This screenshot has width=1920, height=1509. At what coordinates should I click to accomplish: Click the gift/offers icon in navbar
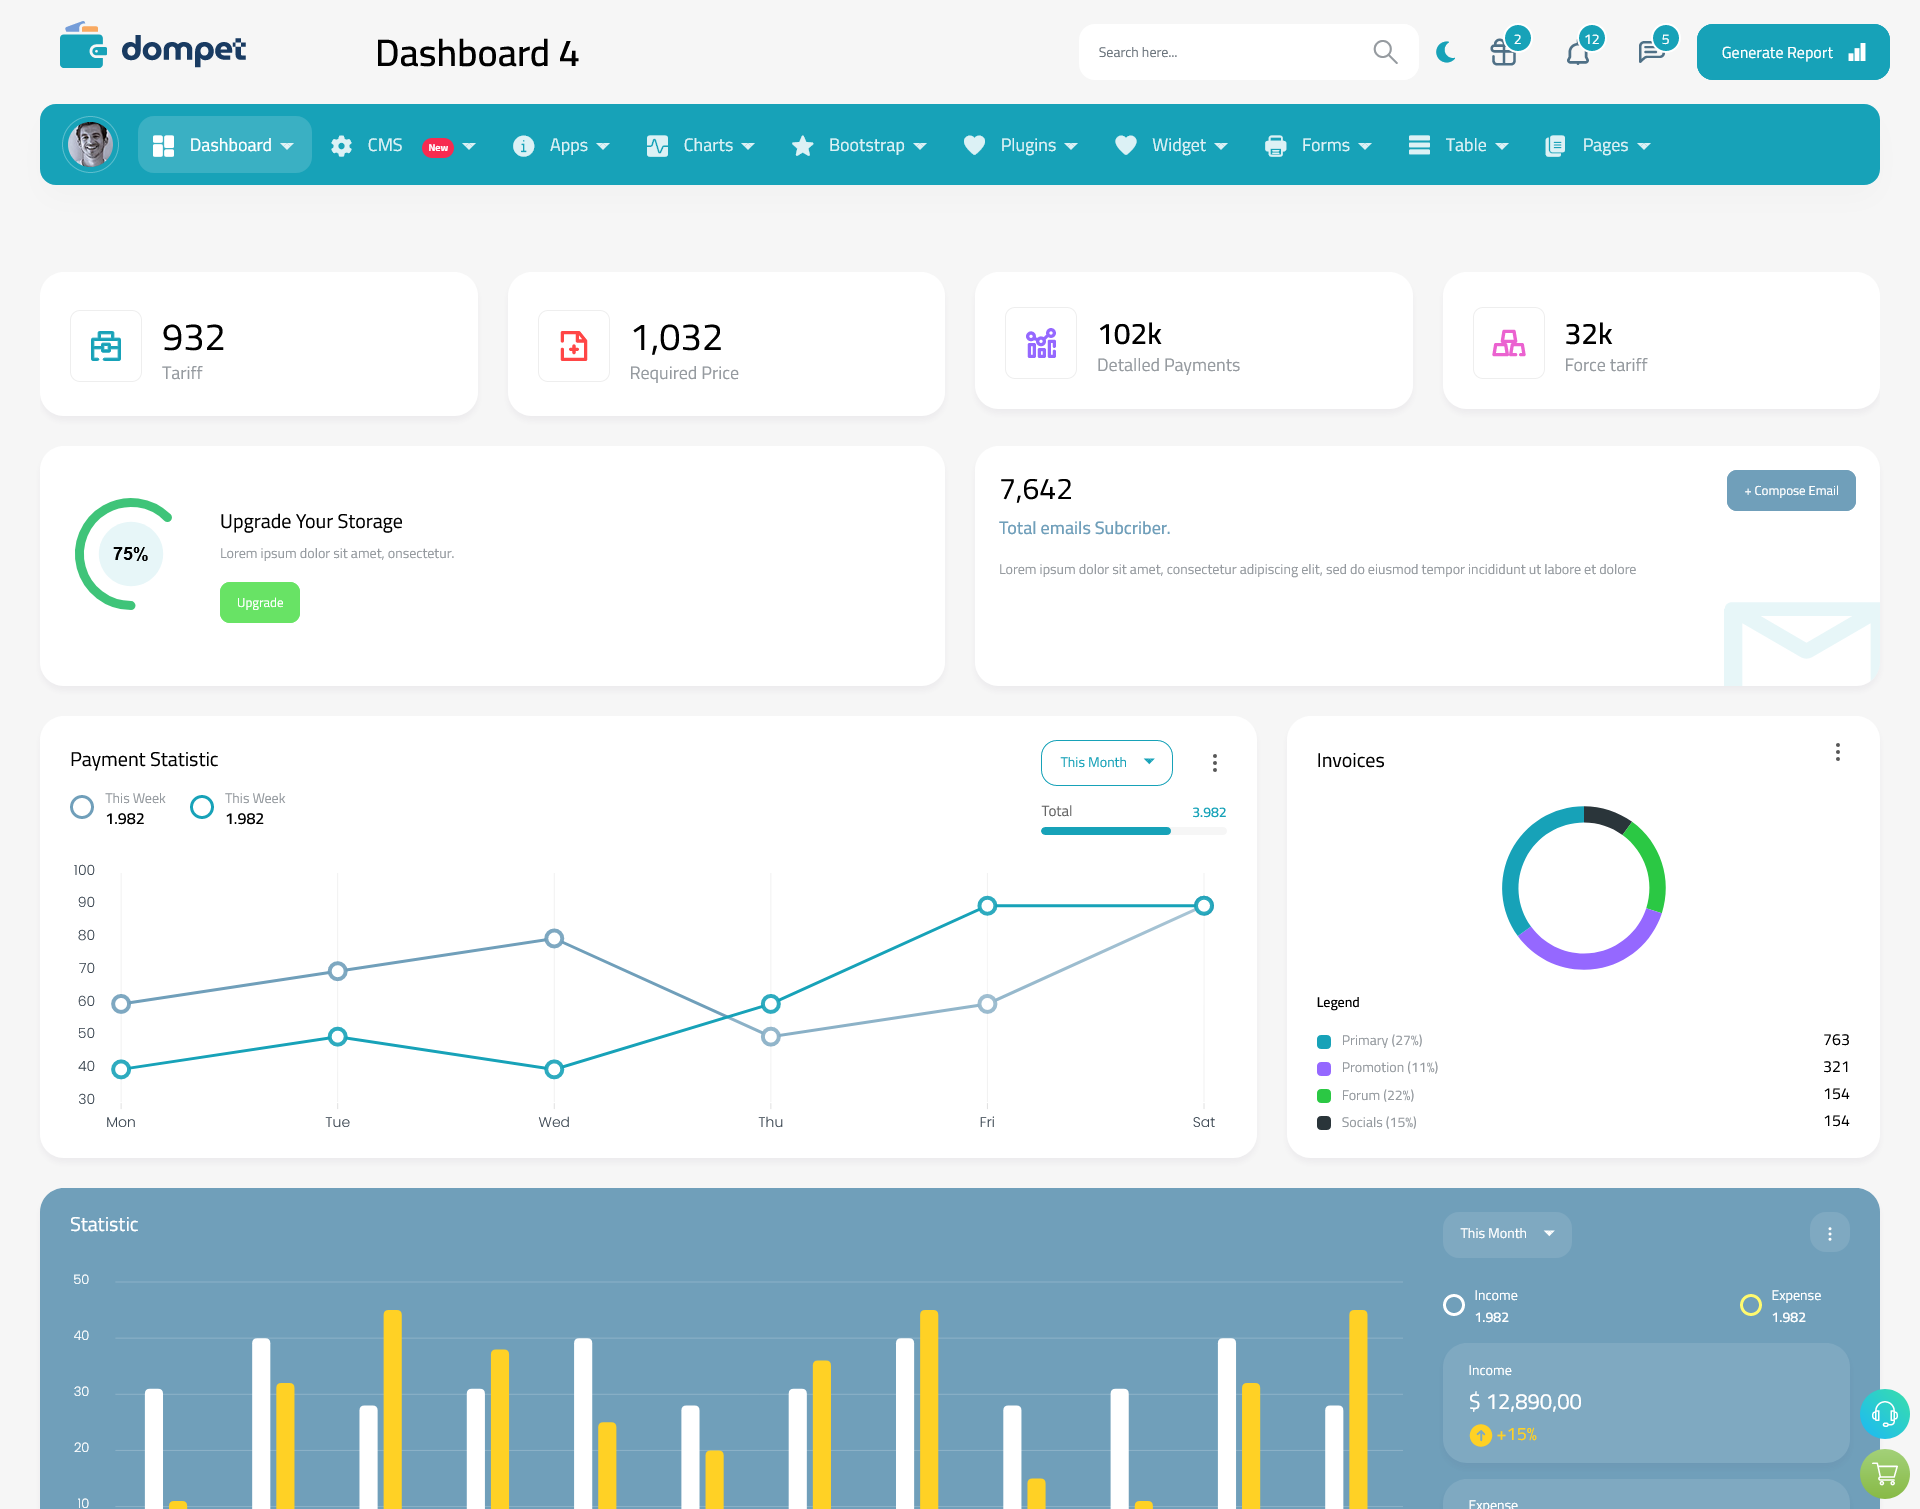point(1504,51)
